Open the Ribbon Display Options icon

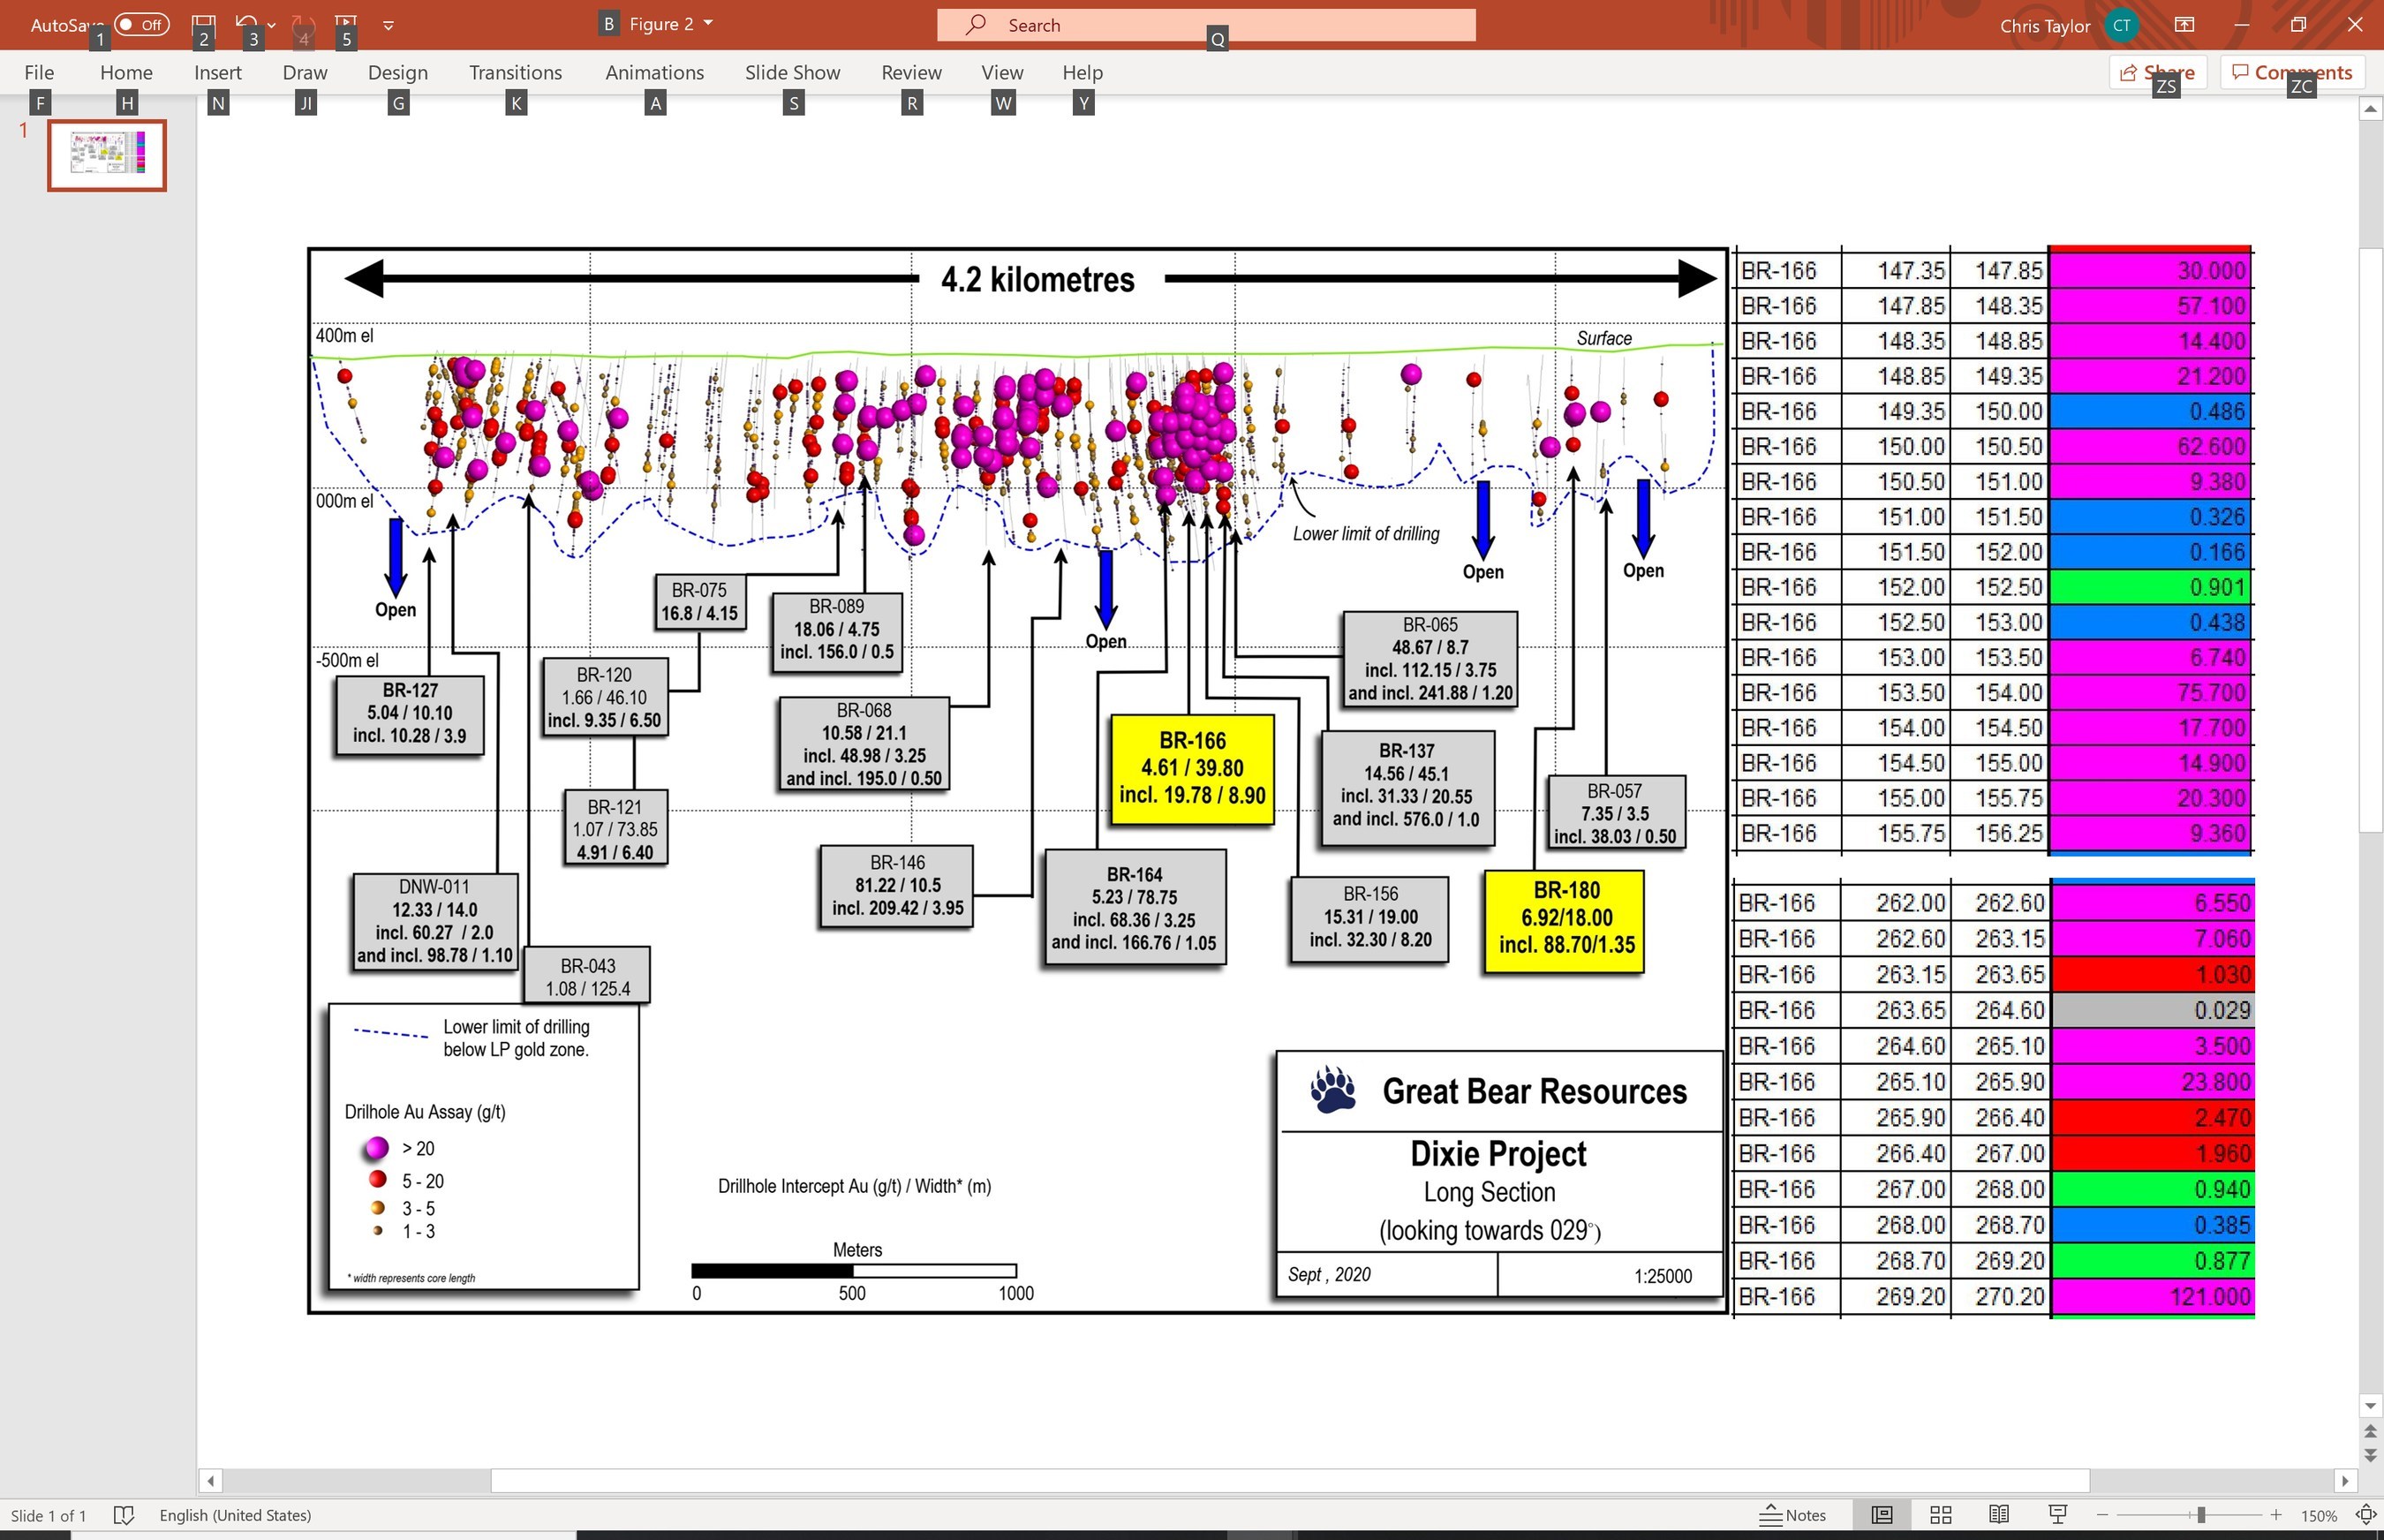(2185, 25)
